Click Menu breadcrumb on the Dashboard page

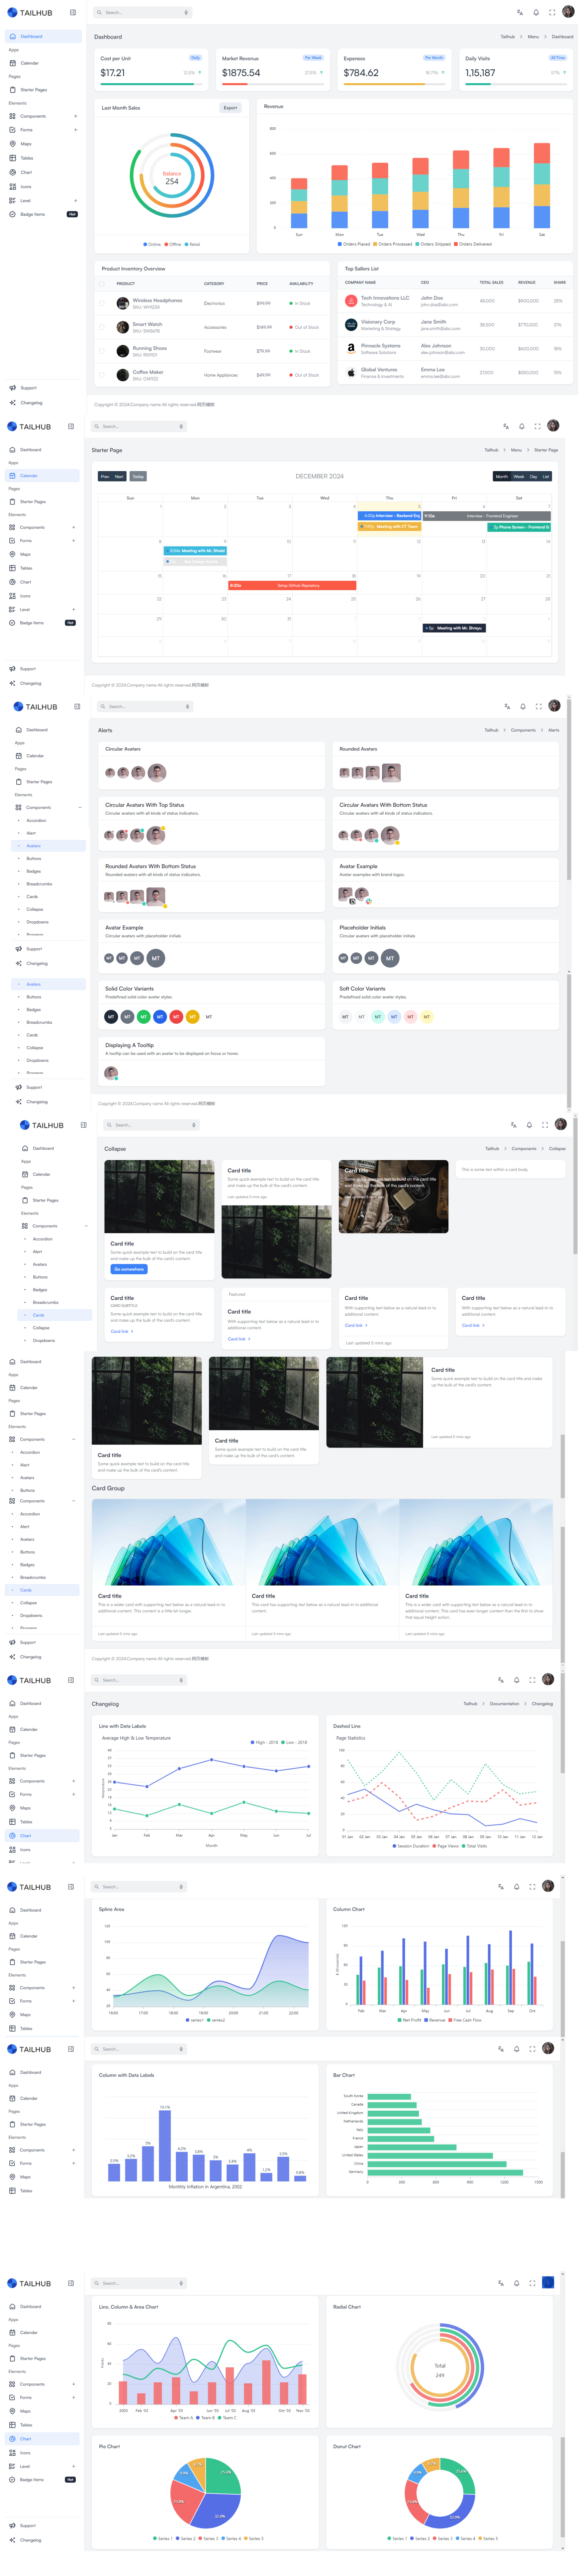533,37
